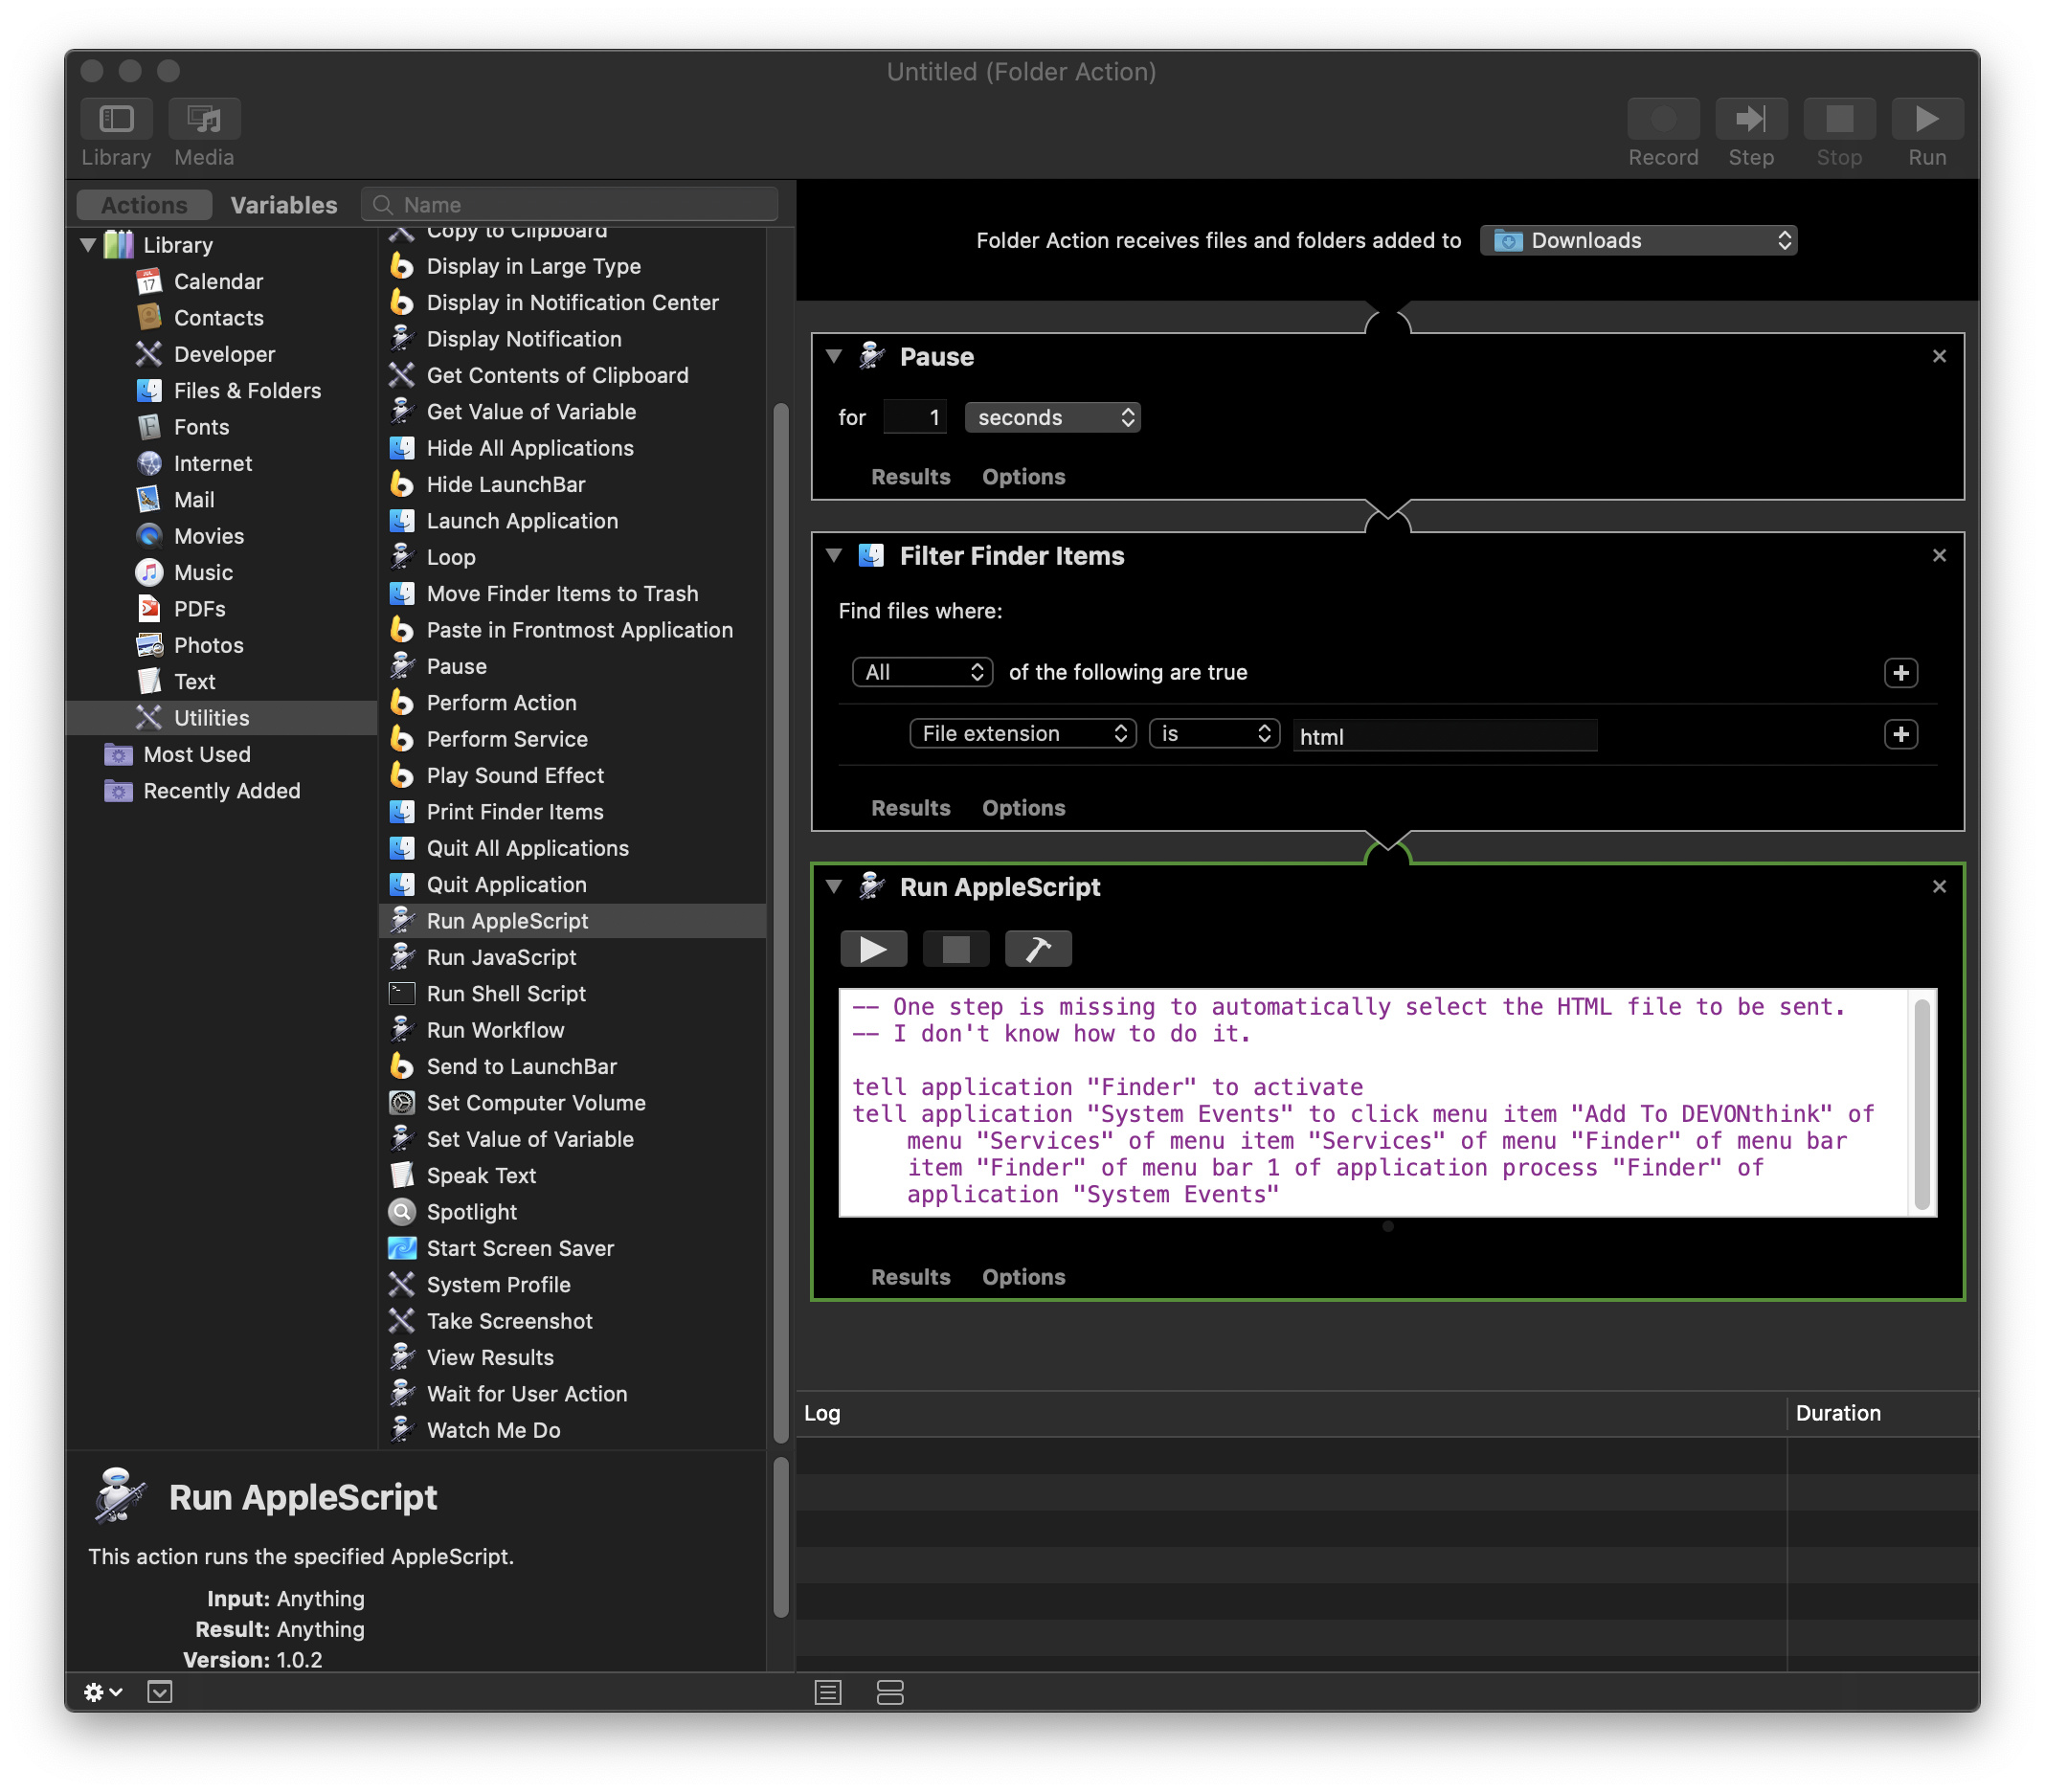Click the Step workflow button
Viewport: 2045px width, 1792px height.
pos(1750,119)
